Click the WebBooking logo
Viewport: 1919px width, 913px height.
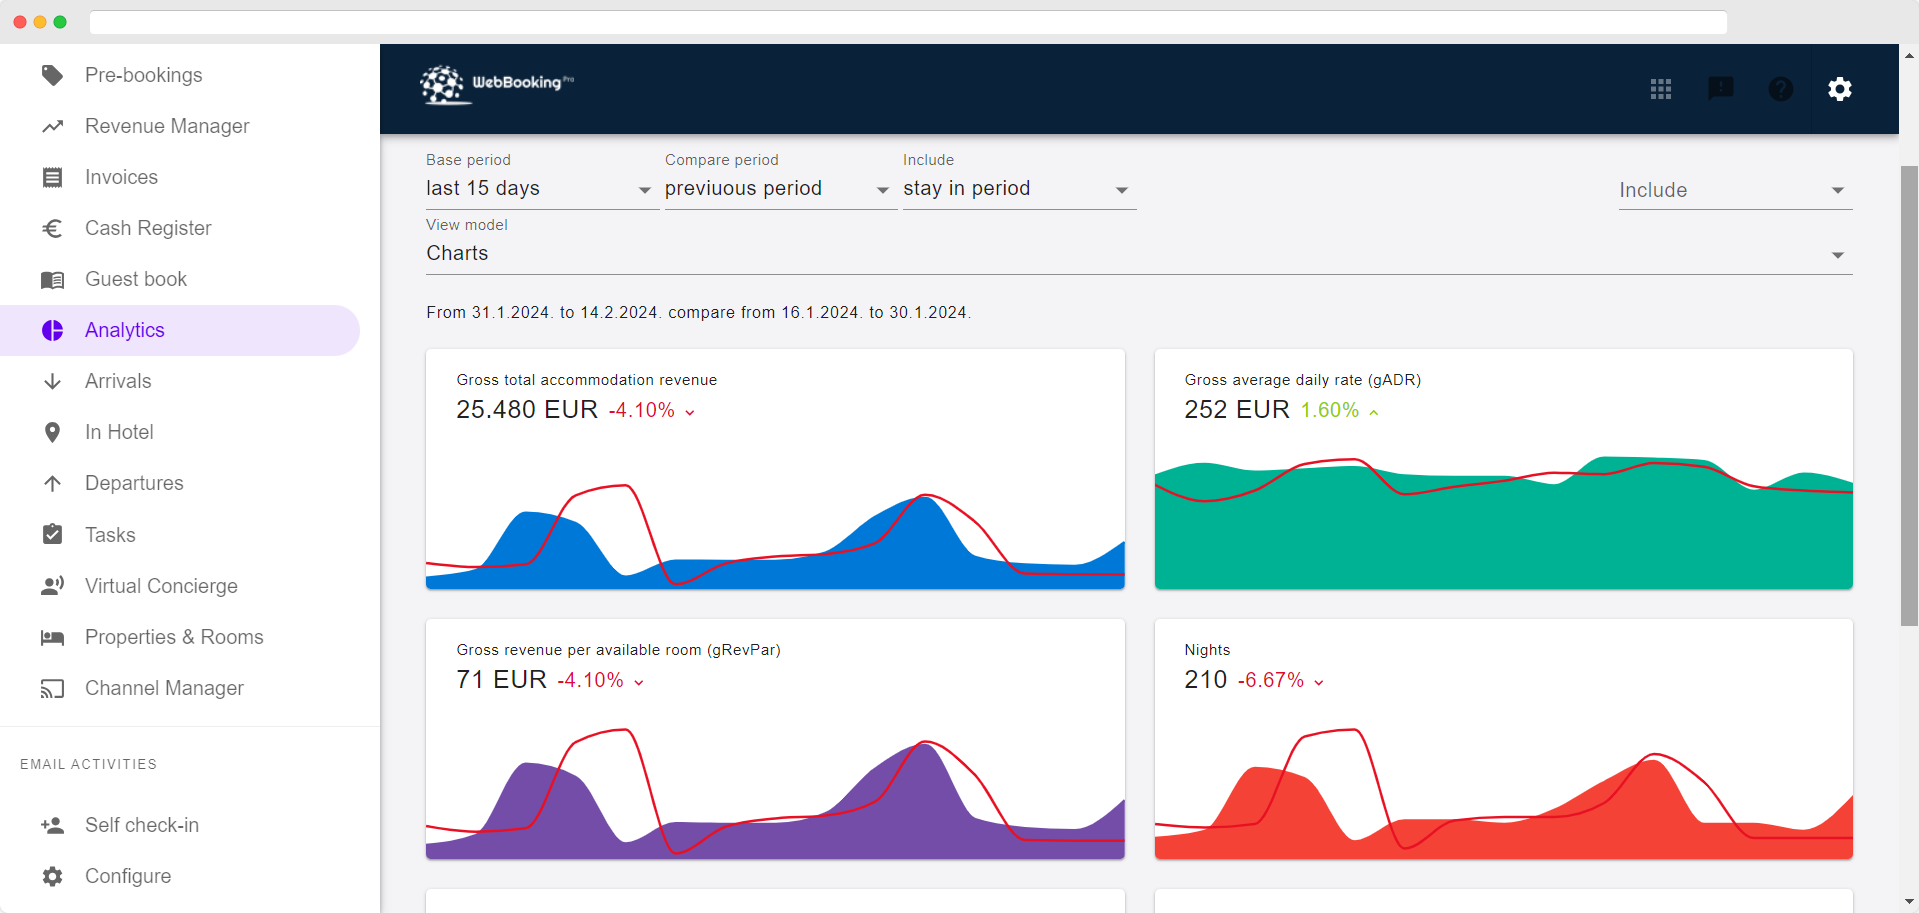497,85
